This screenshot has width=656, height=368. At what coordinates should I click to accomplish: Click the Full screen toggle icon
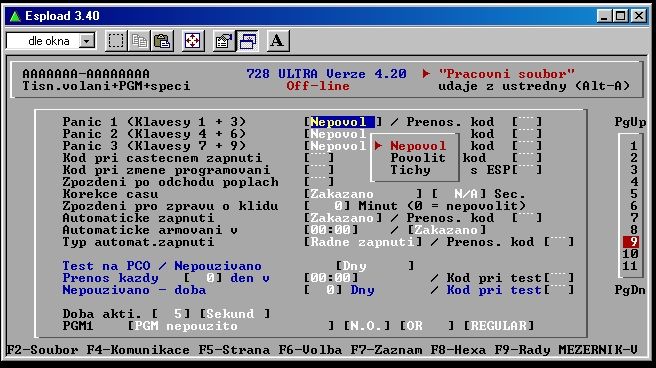(192, 41)
